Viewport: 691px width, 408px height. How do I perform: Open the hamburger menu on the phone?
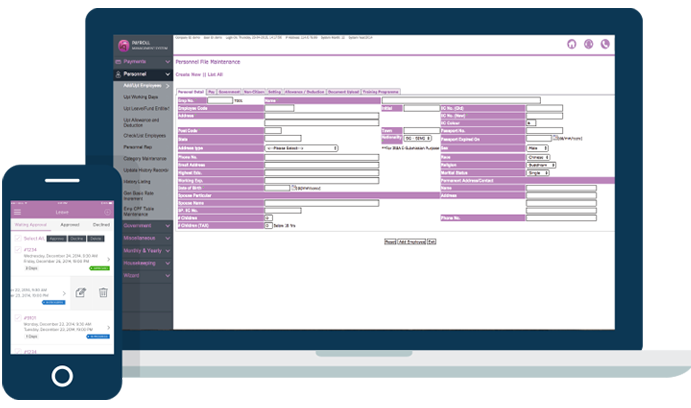17,212
